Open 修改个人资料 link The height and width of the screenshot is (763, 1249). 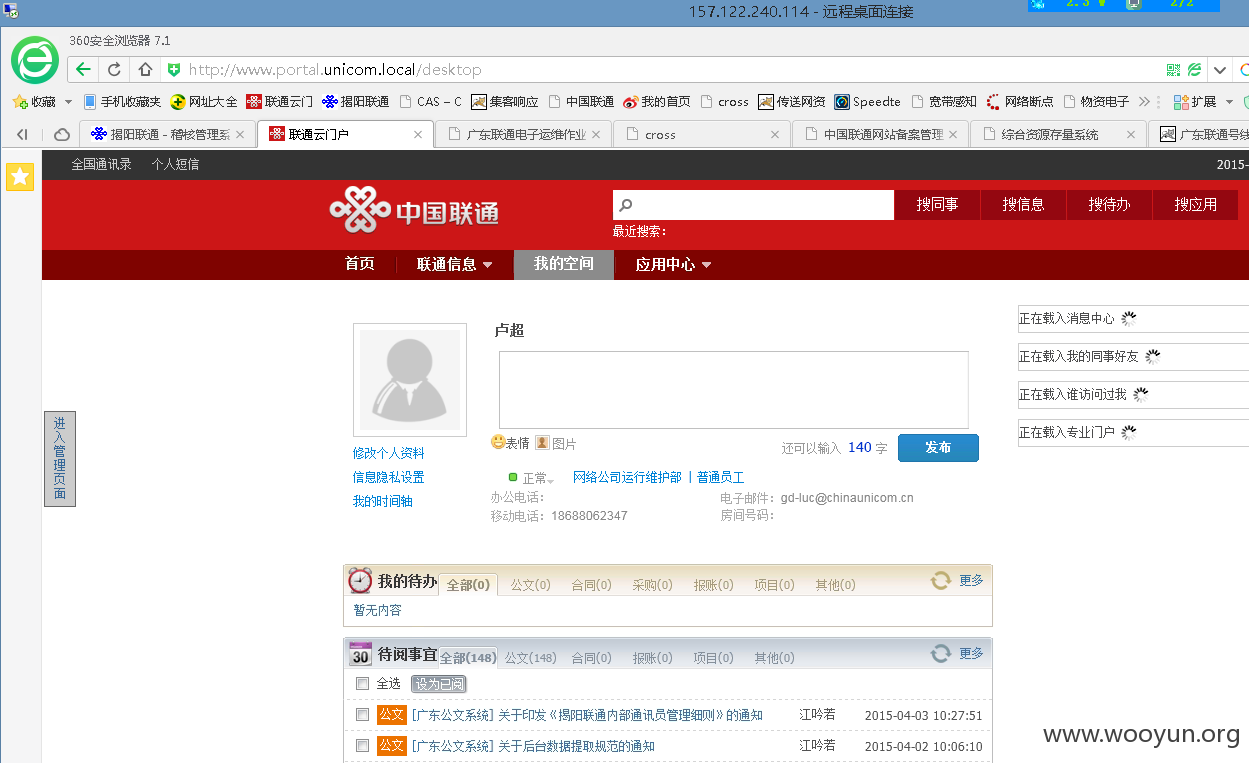388,453
